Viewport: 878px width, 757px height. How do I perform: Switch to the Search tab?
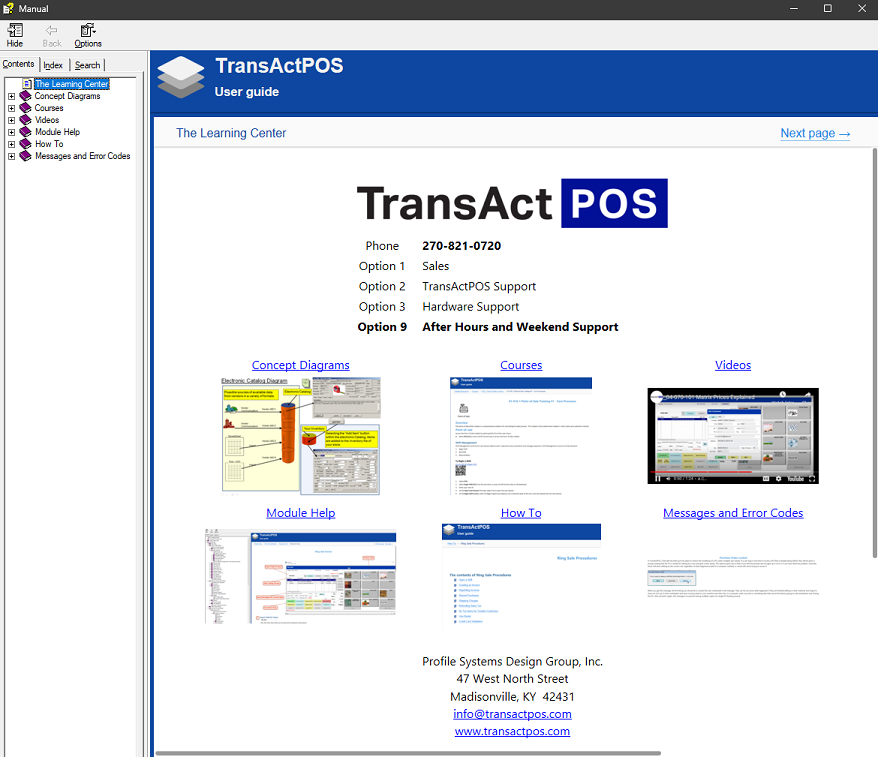[87, 65]
